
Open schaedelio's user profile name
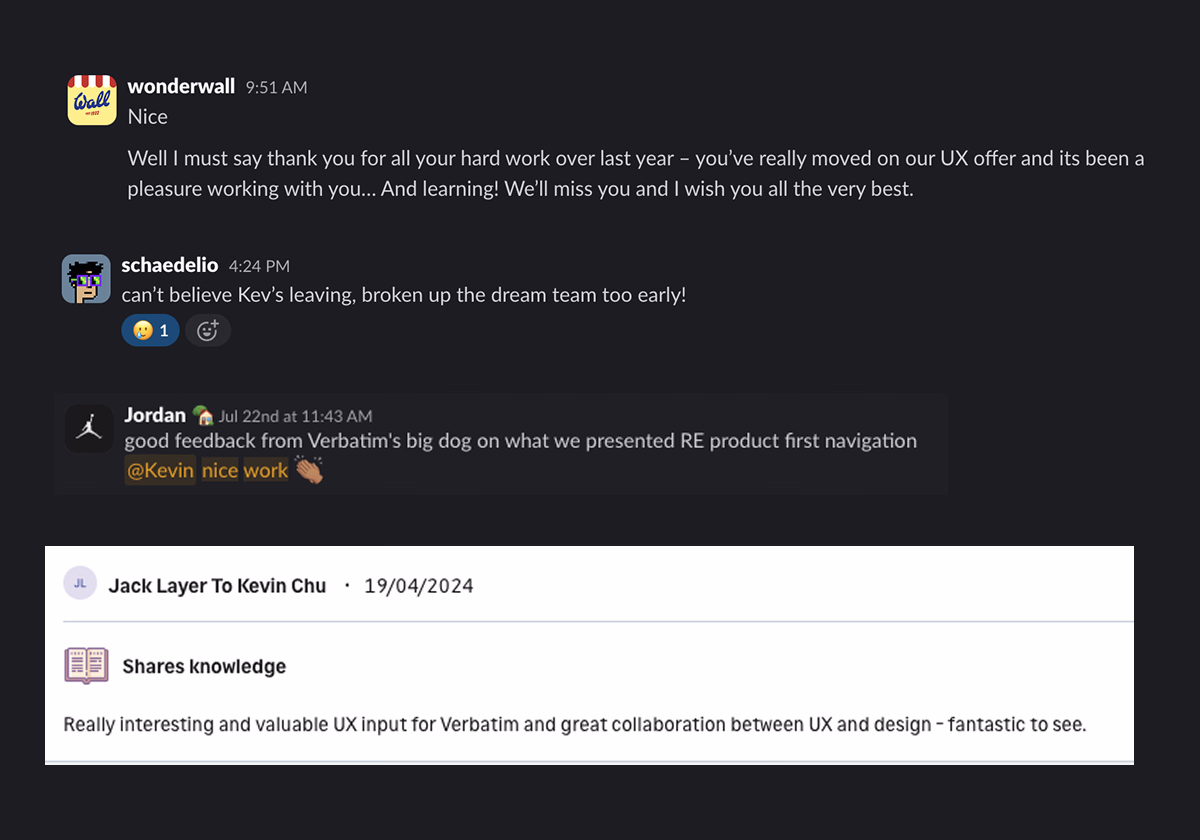click(x=170, y=266)
